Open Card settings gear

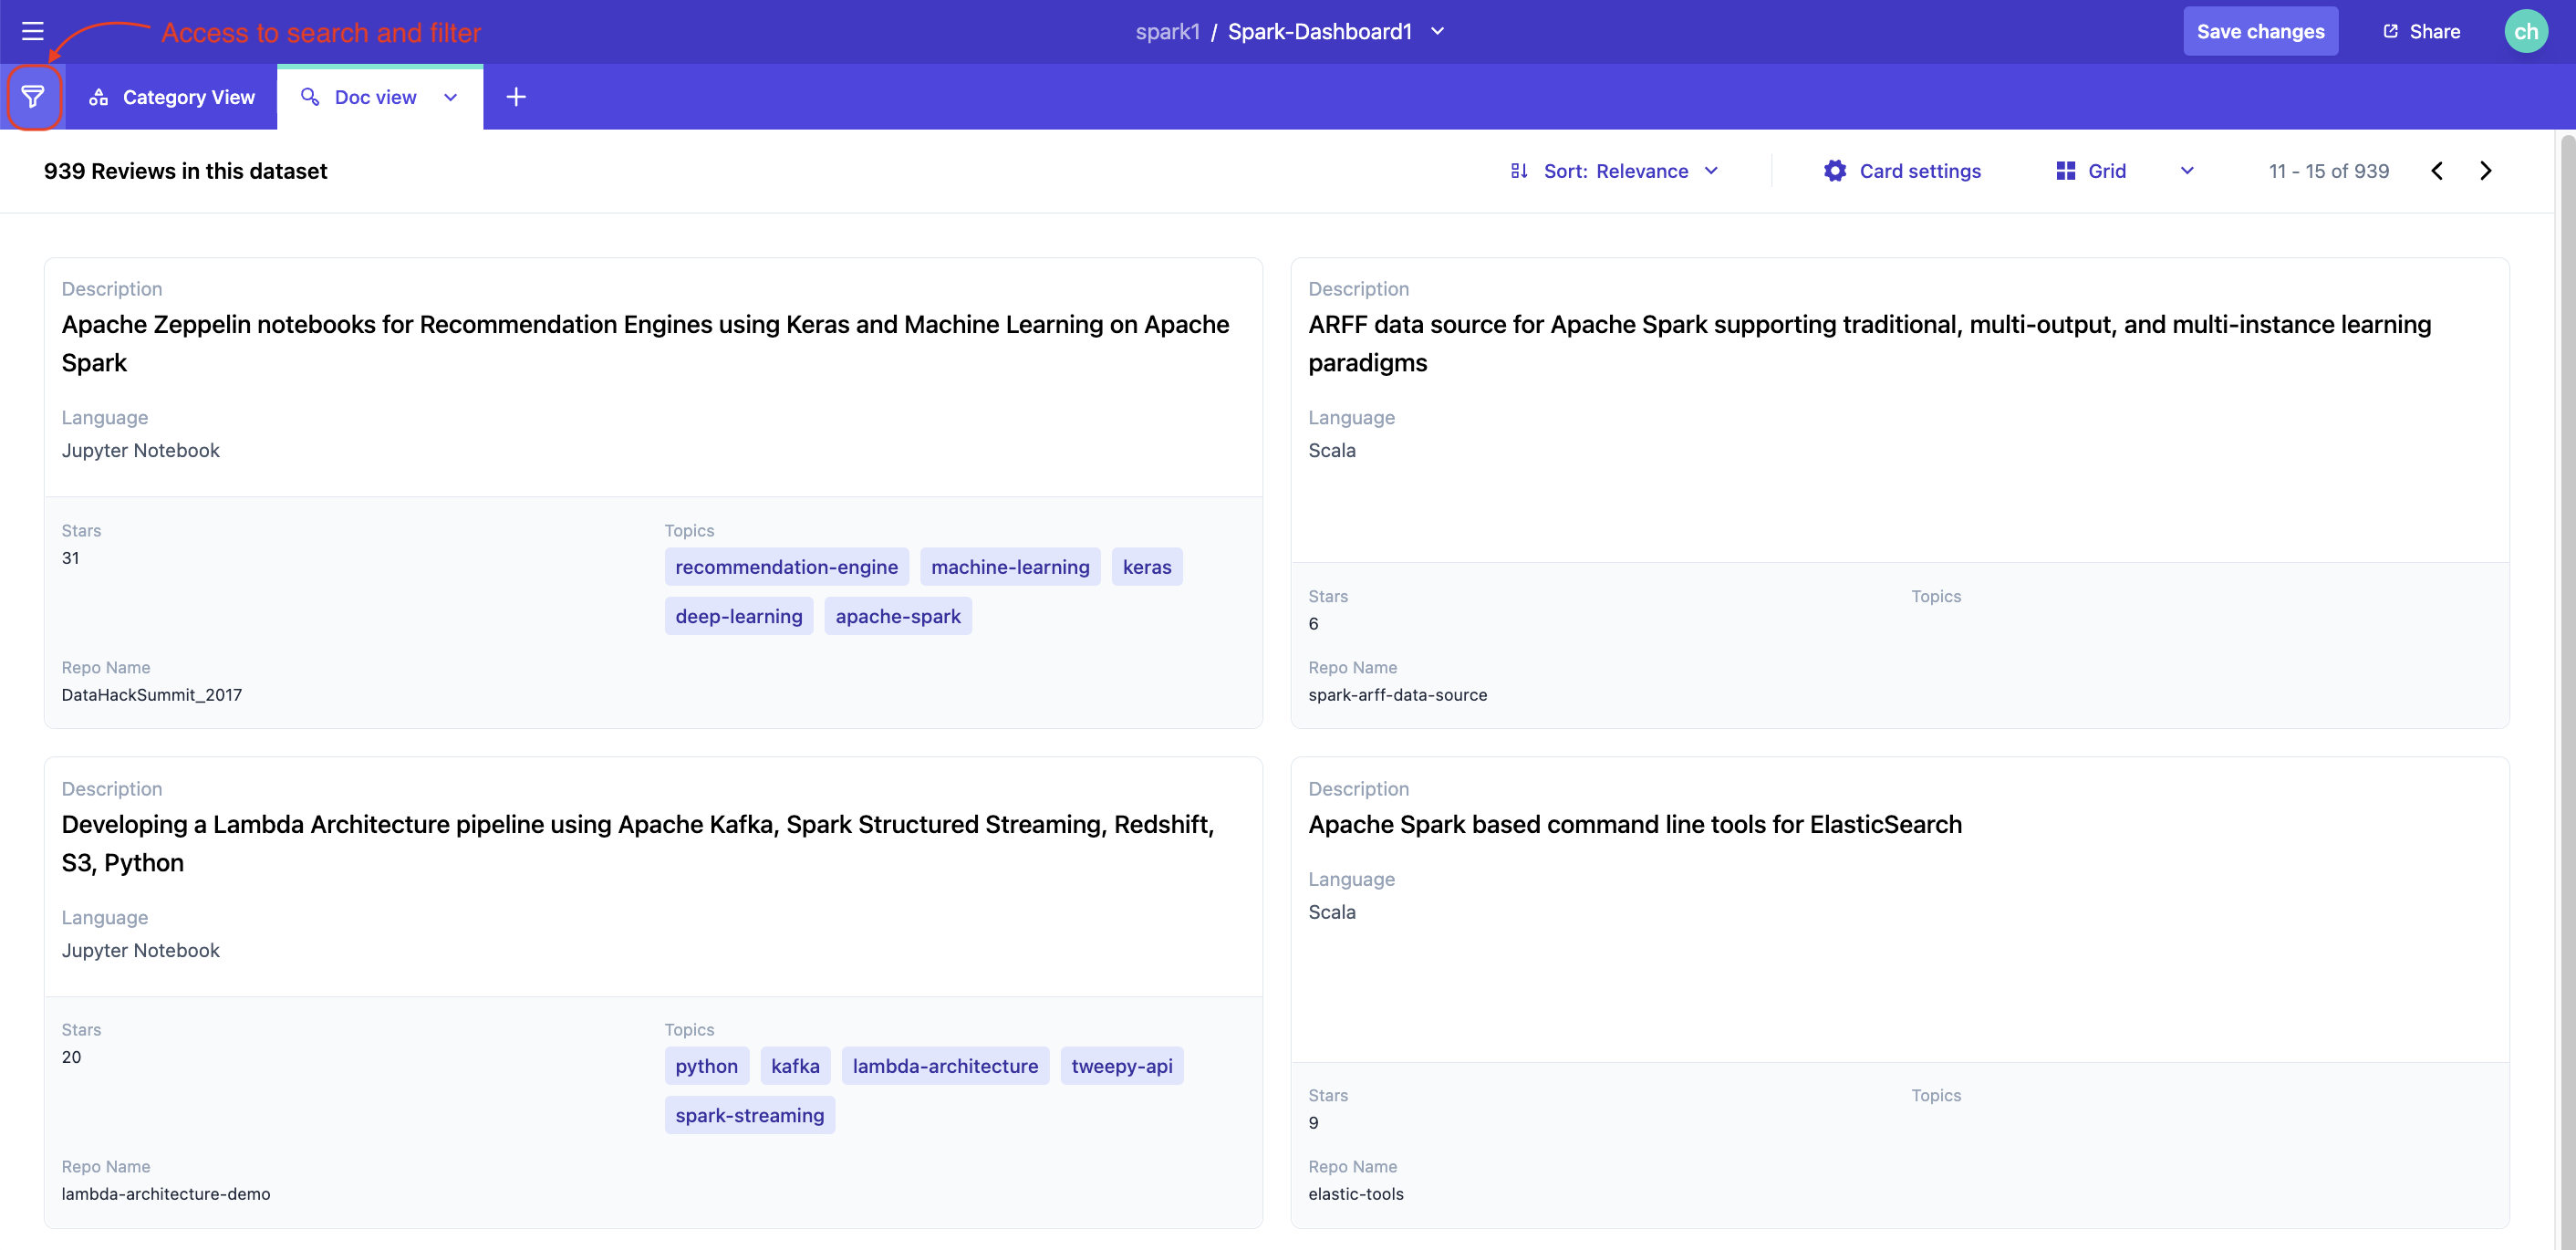coord(1834,171)
